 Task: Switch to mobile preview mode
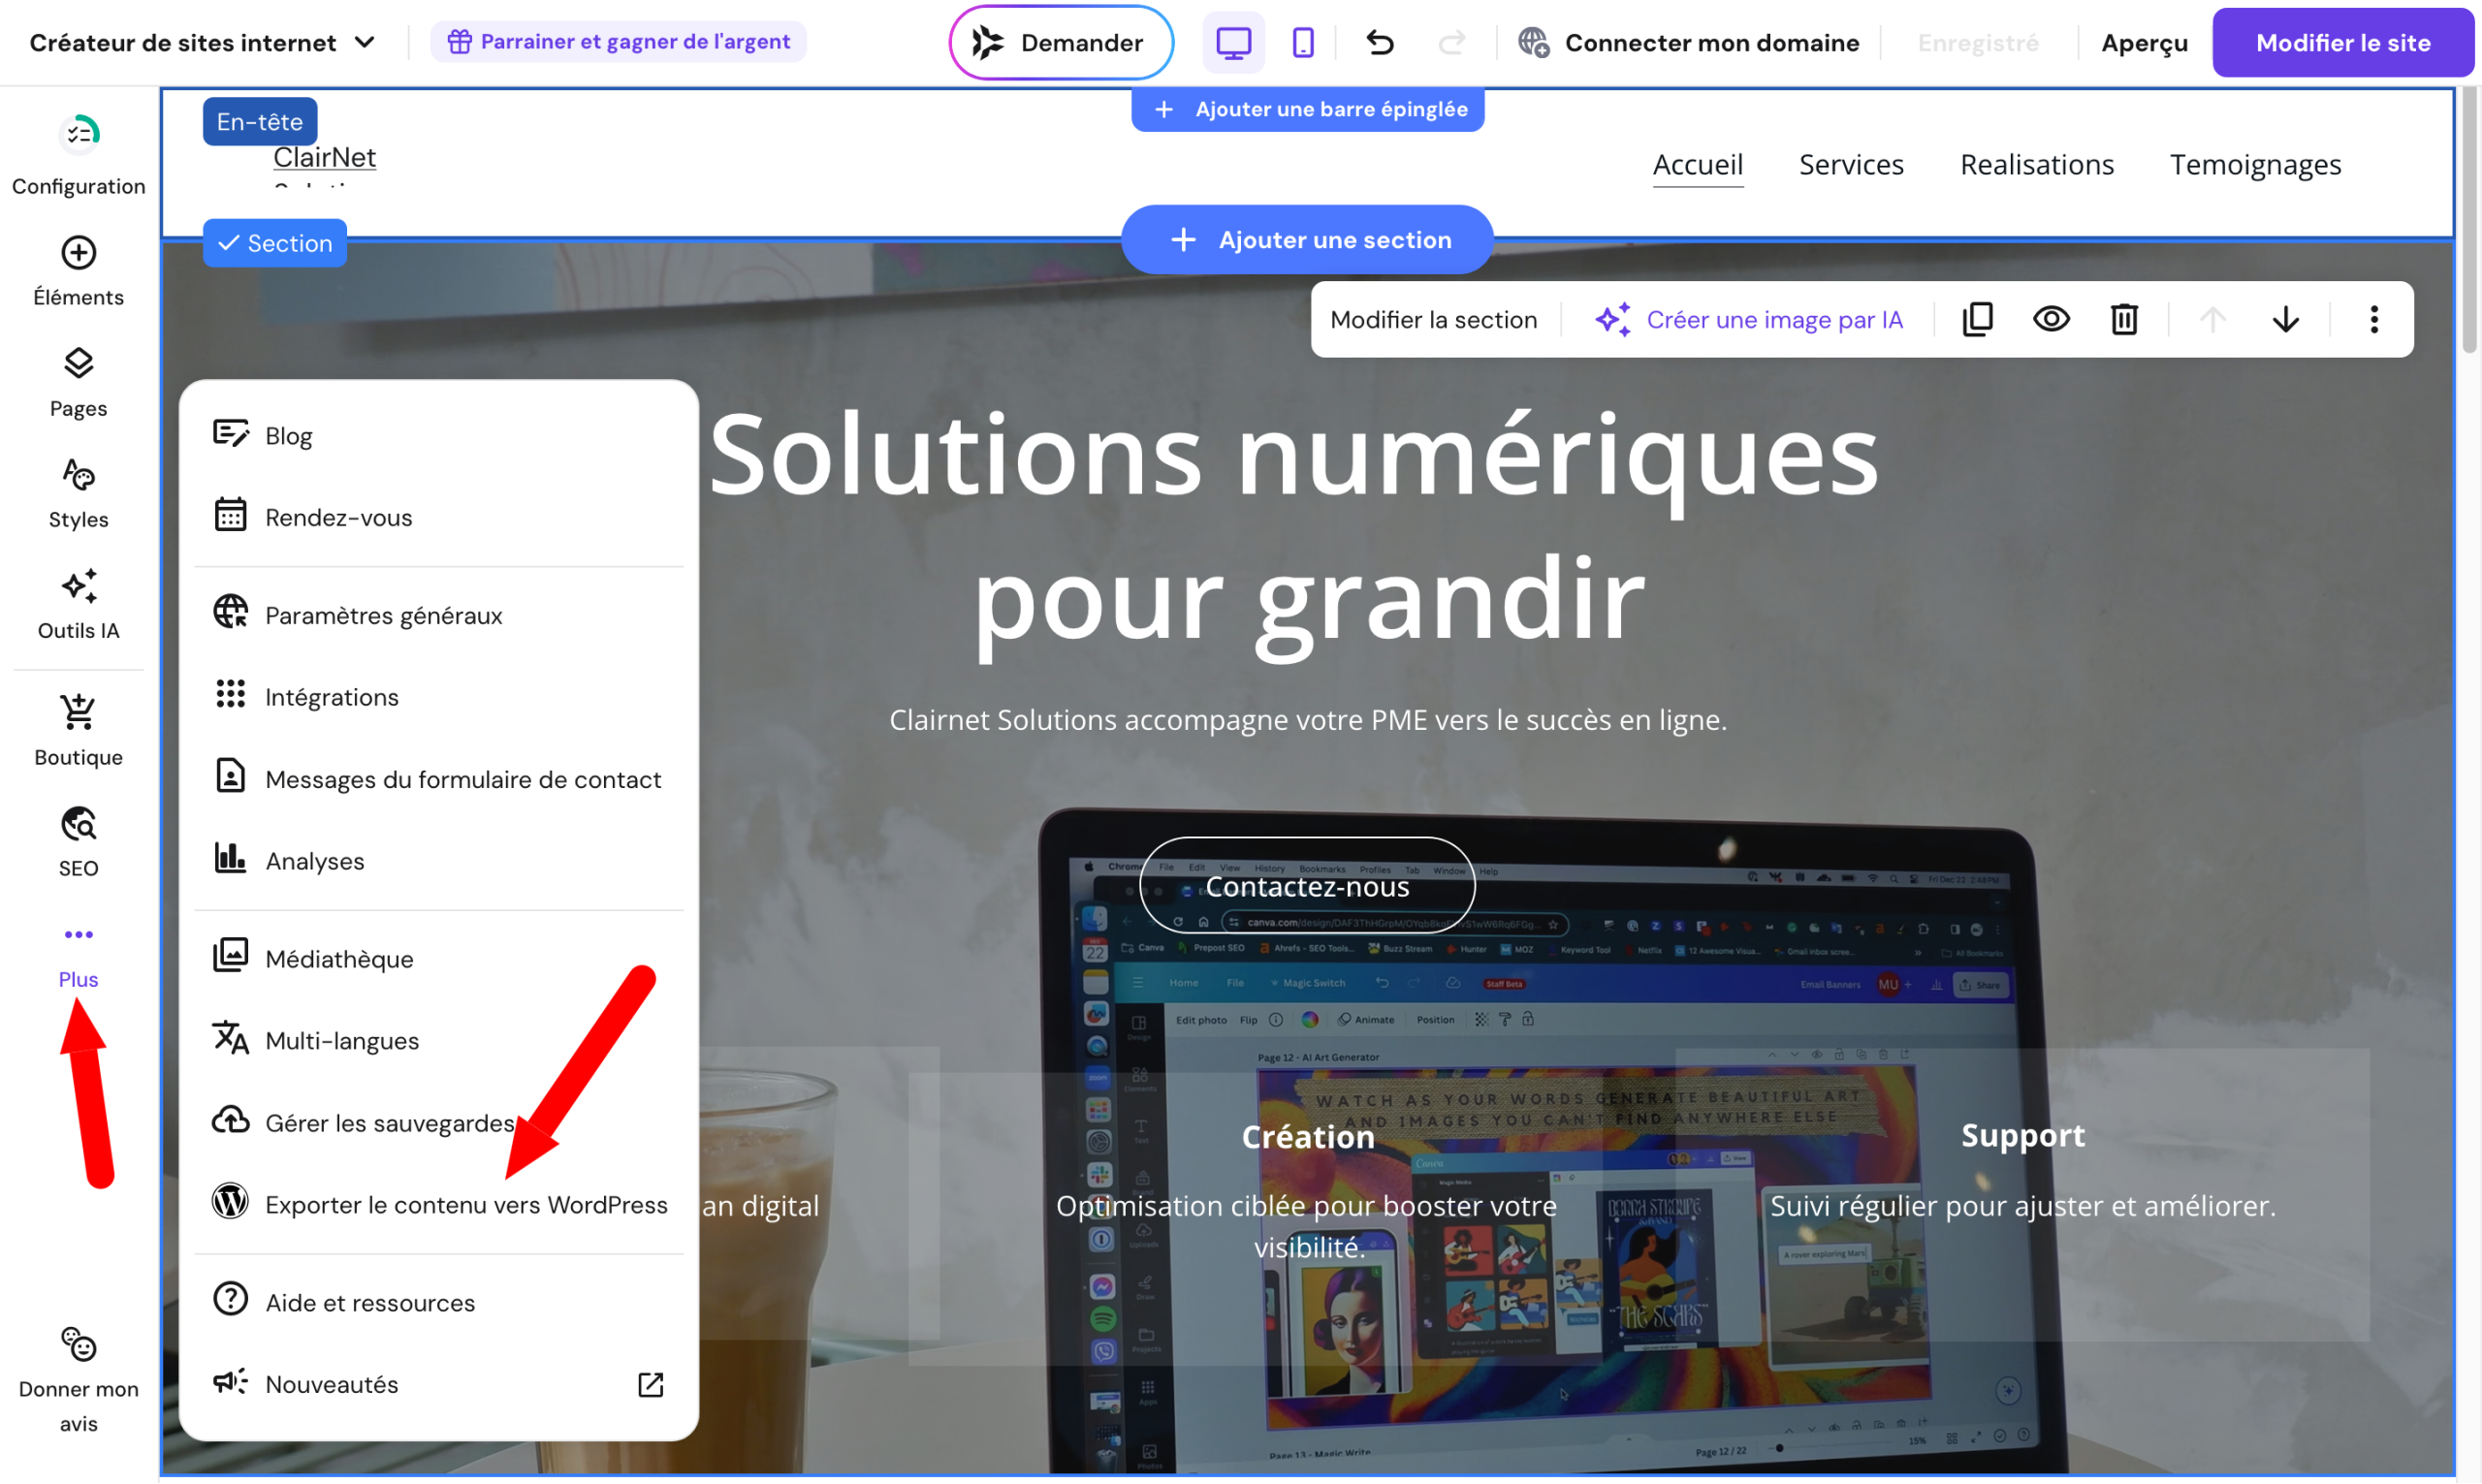(x=1302, y=42)
